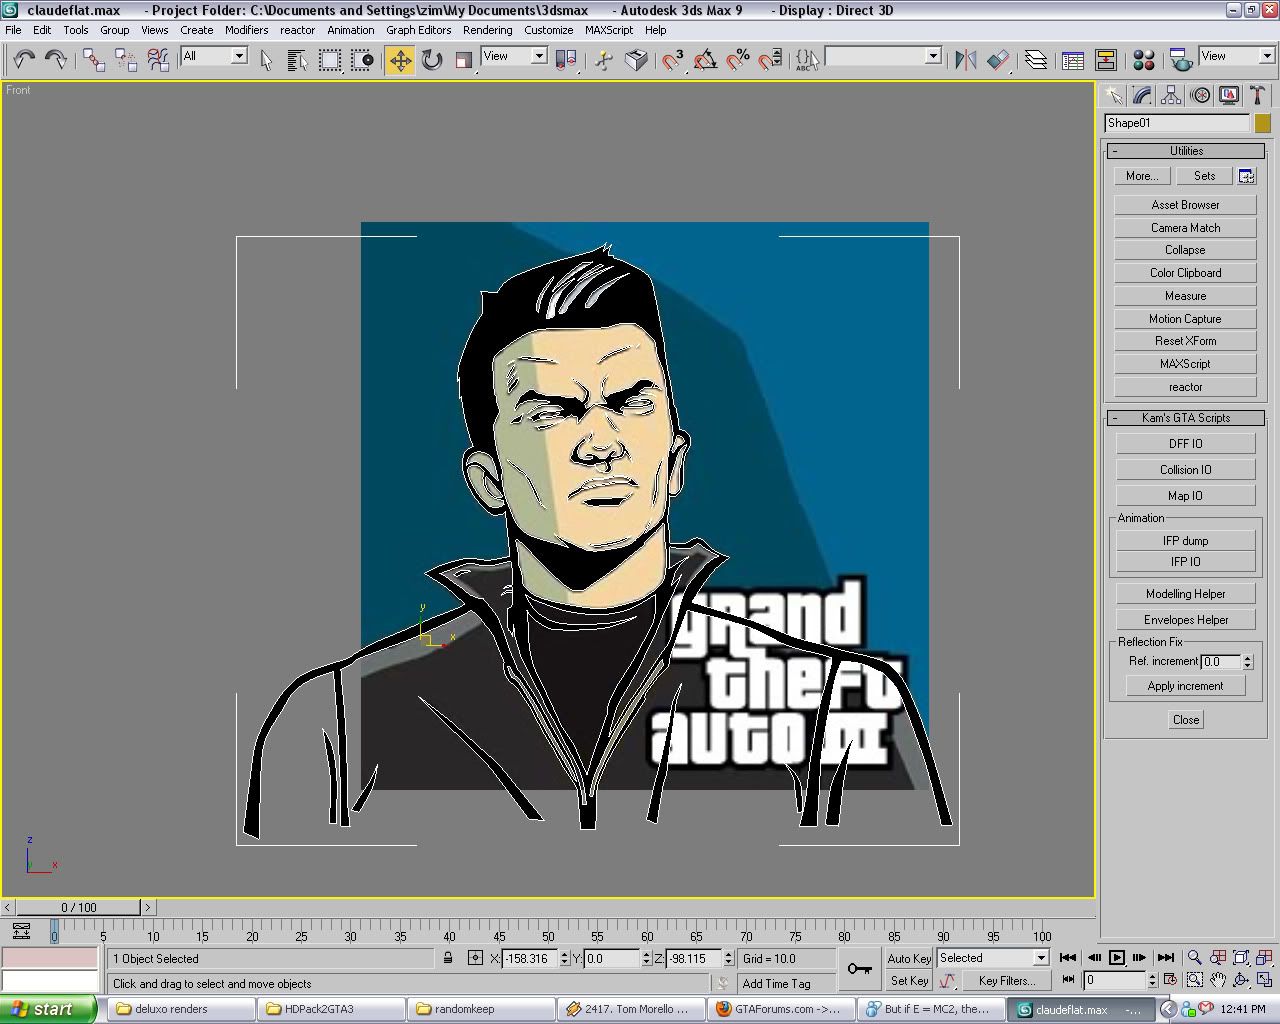The height and width of the screenshot is (1024, 1280).
Task: Switch to the Motion panel tab
Action: click(x=1200, y=95)
